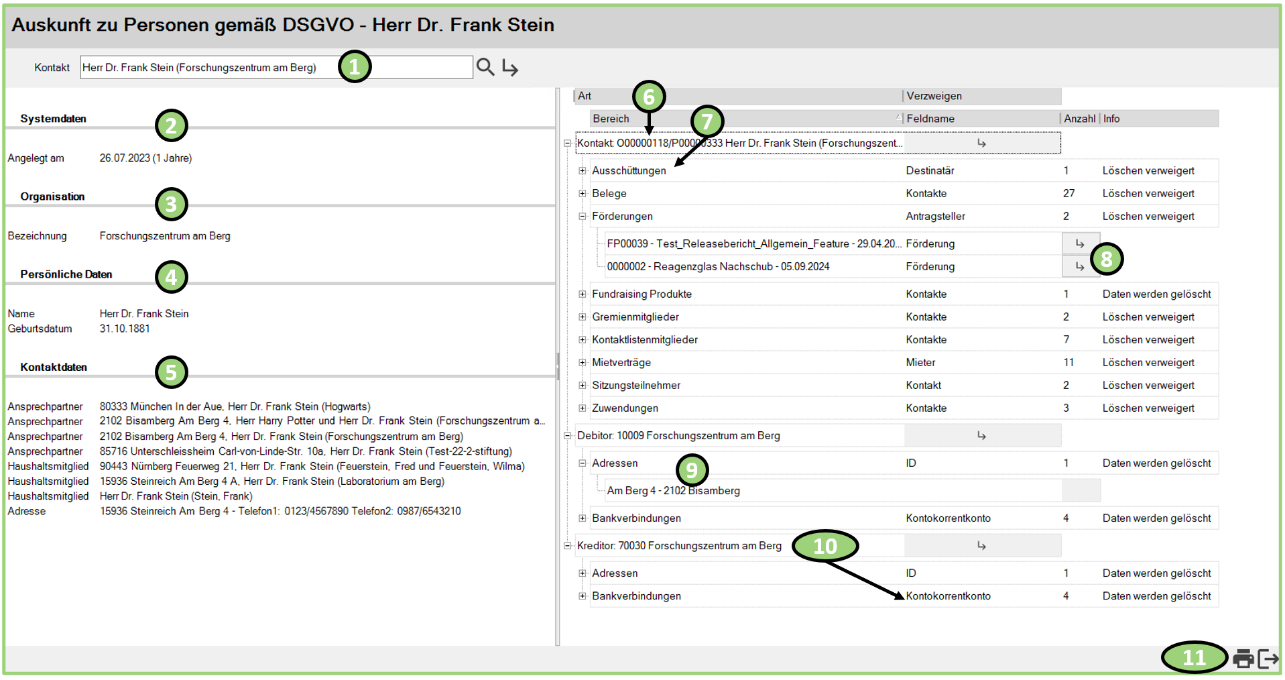Click the jump arrow in the Kreditor 70030 row
The width and height of the screenshot is (1285, 680).
point(981,546)
